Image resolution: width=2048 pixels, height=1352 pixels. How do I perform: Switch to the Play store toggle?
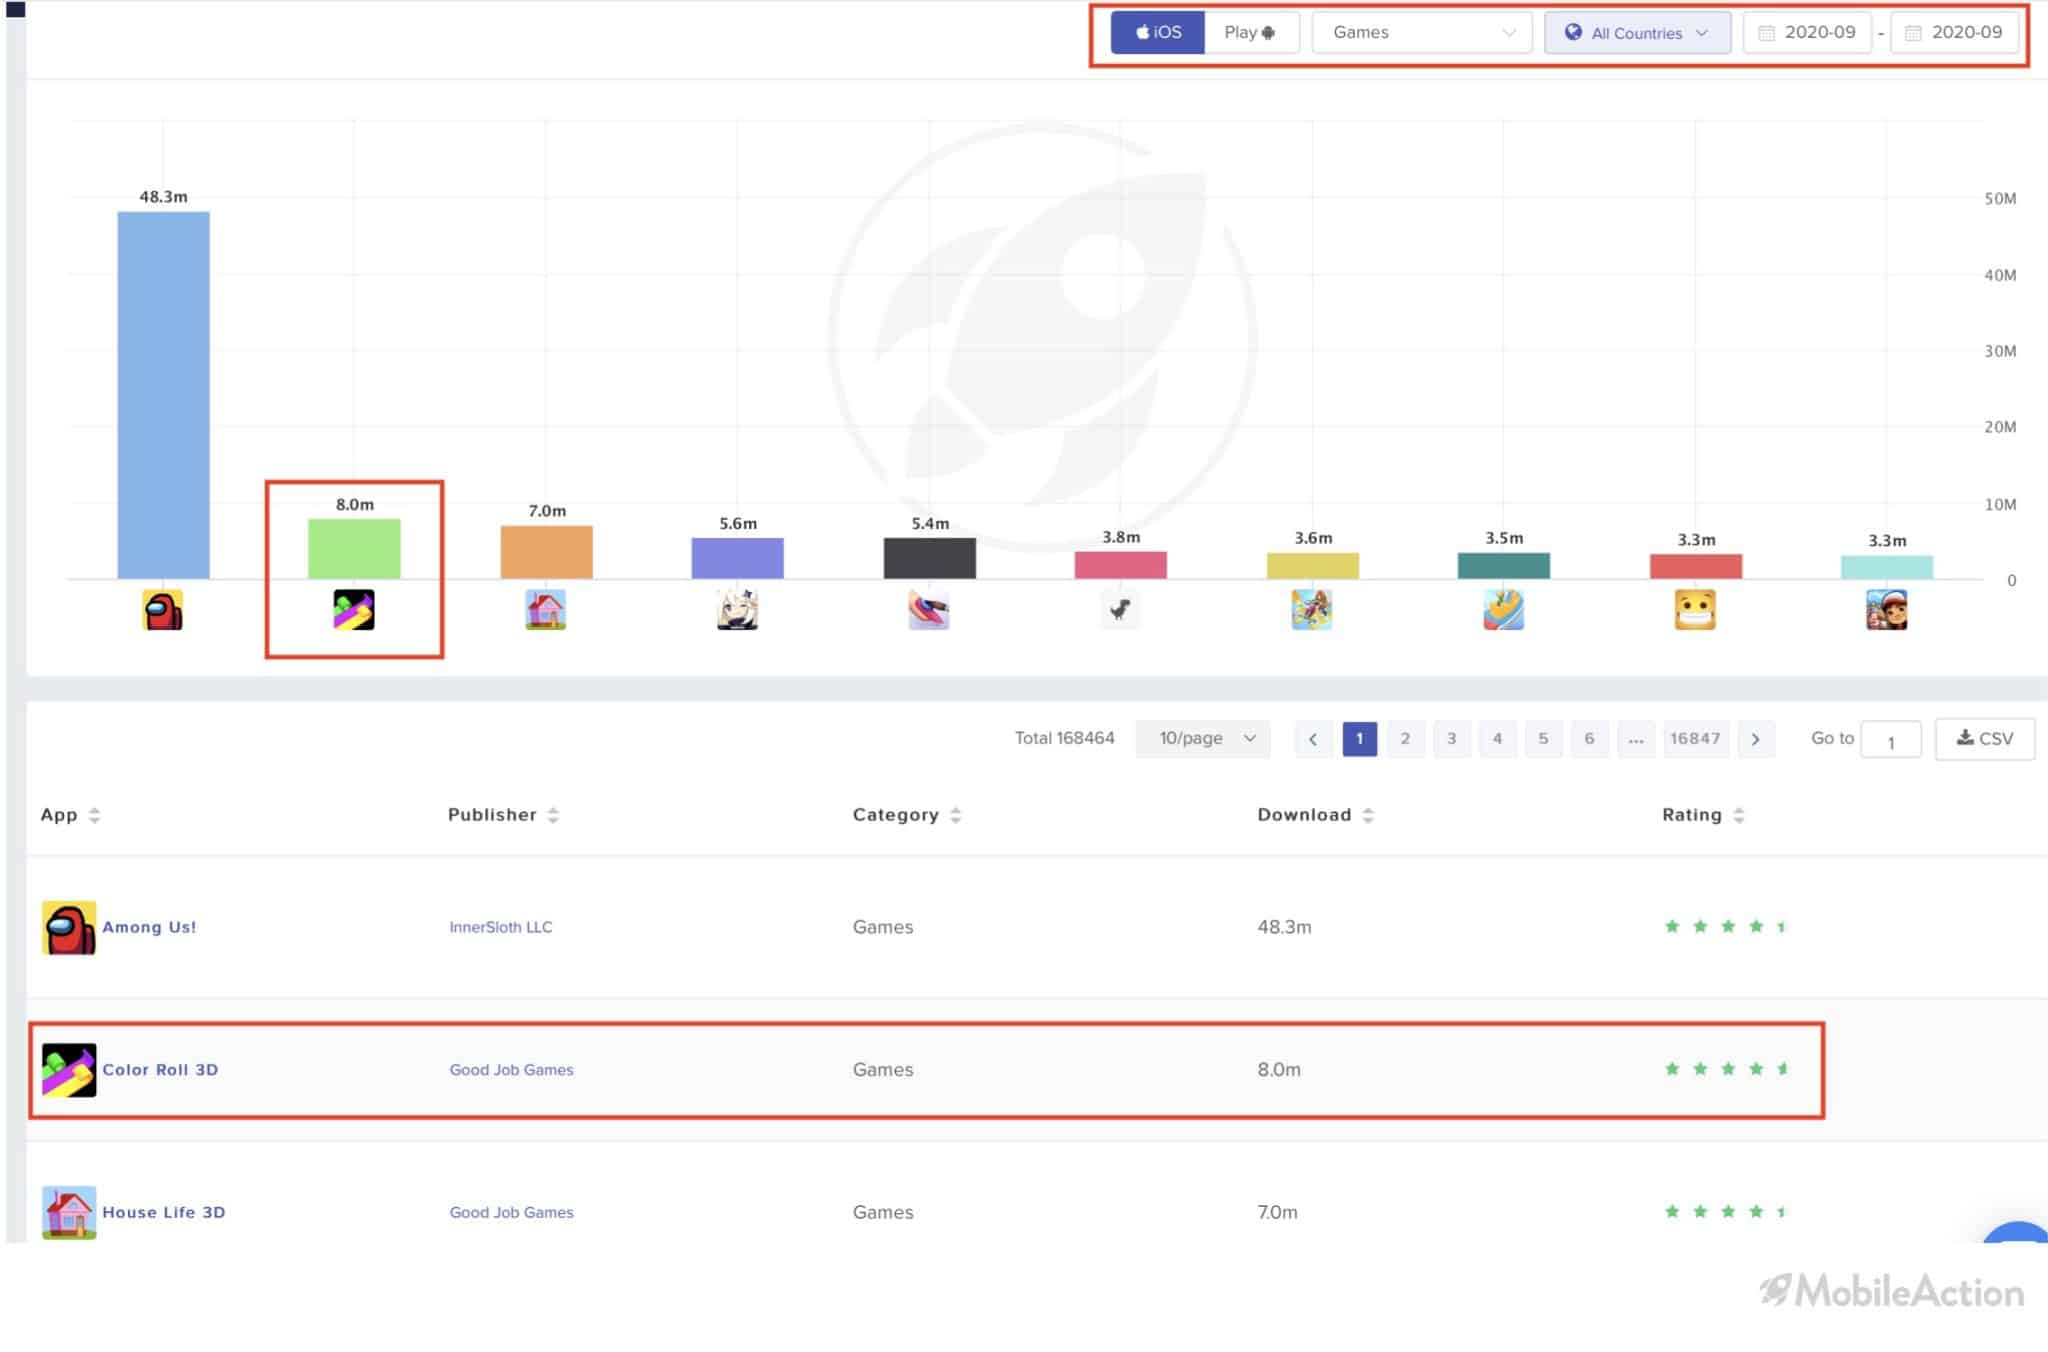click(x=1251, y=32)
